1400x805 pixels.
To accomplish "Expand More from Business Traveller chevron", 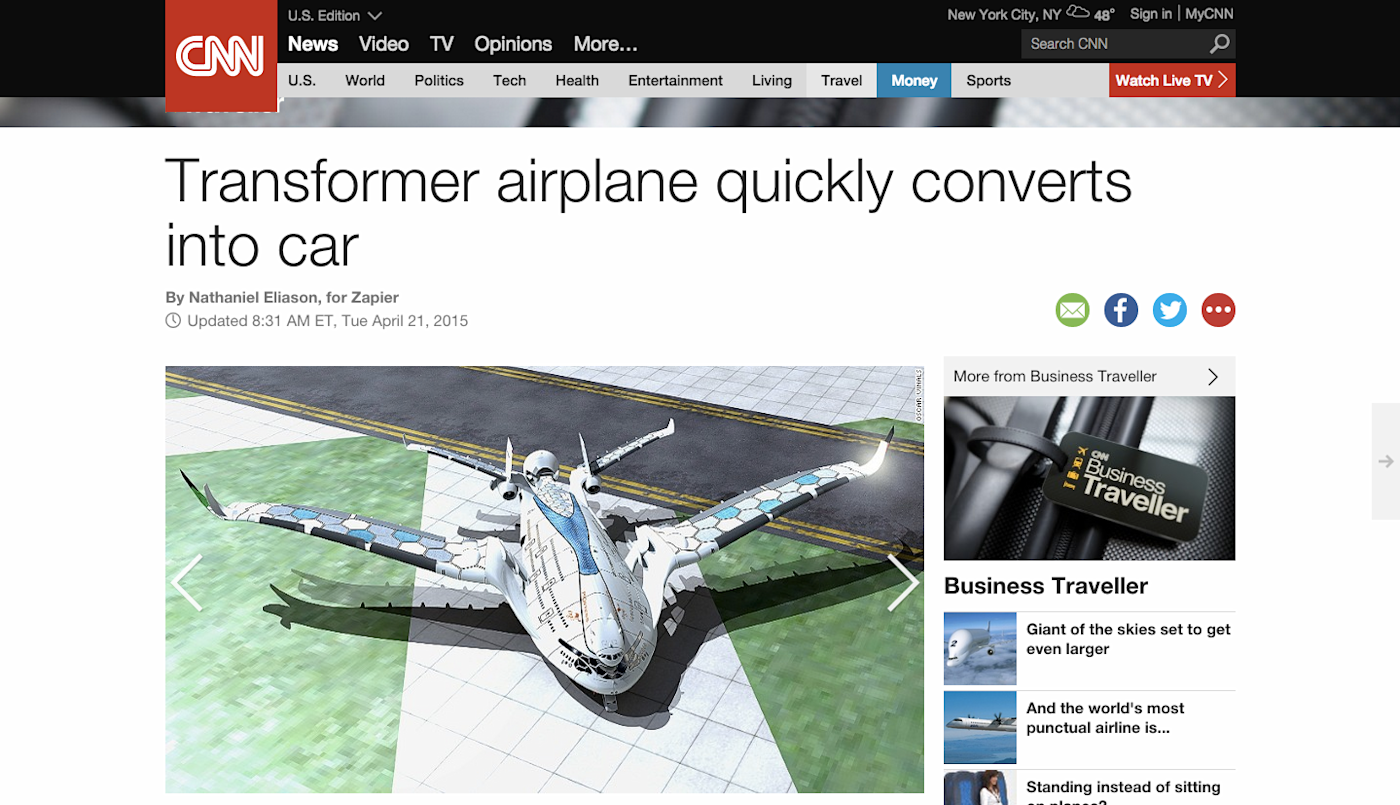I will pyautogui.click(x=1213, y=377).
